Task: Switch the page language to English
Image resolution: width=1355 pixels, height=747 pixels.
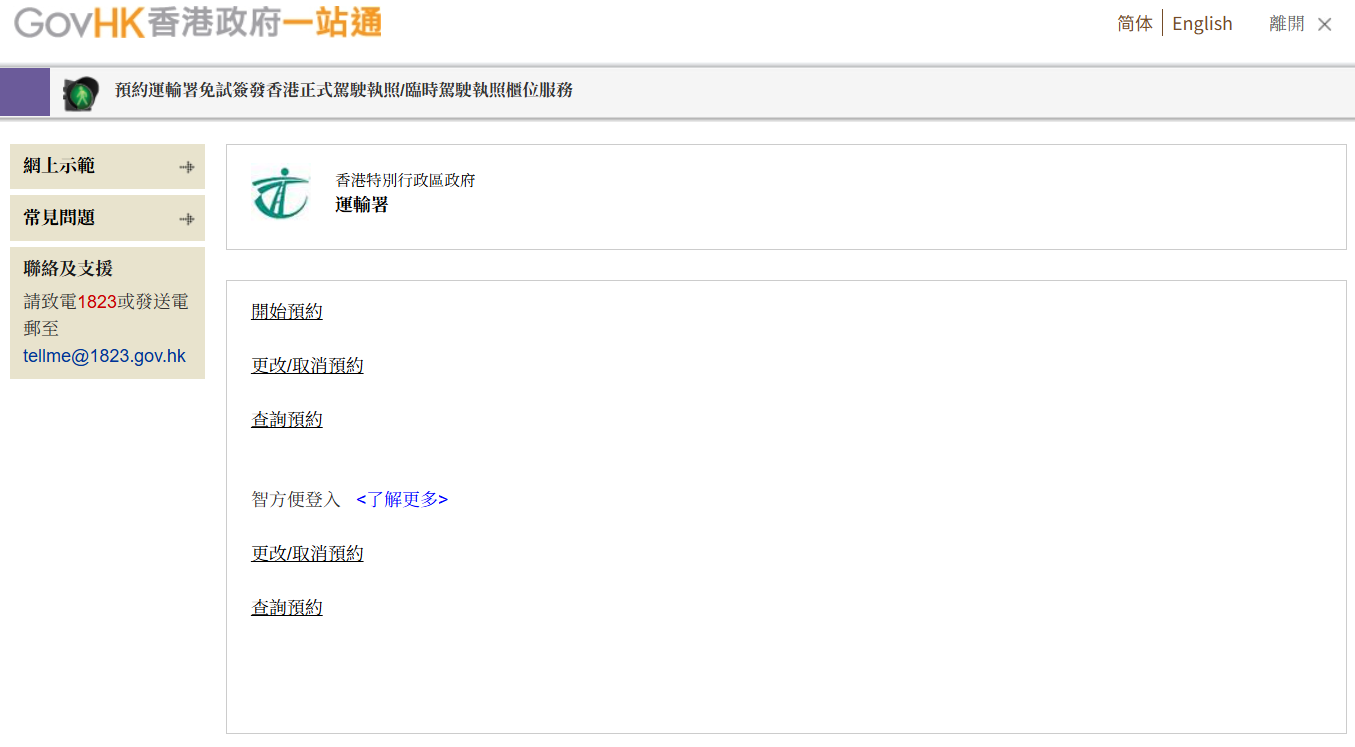Action: coord(1202,23)
